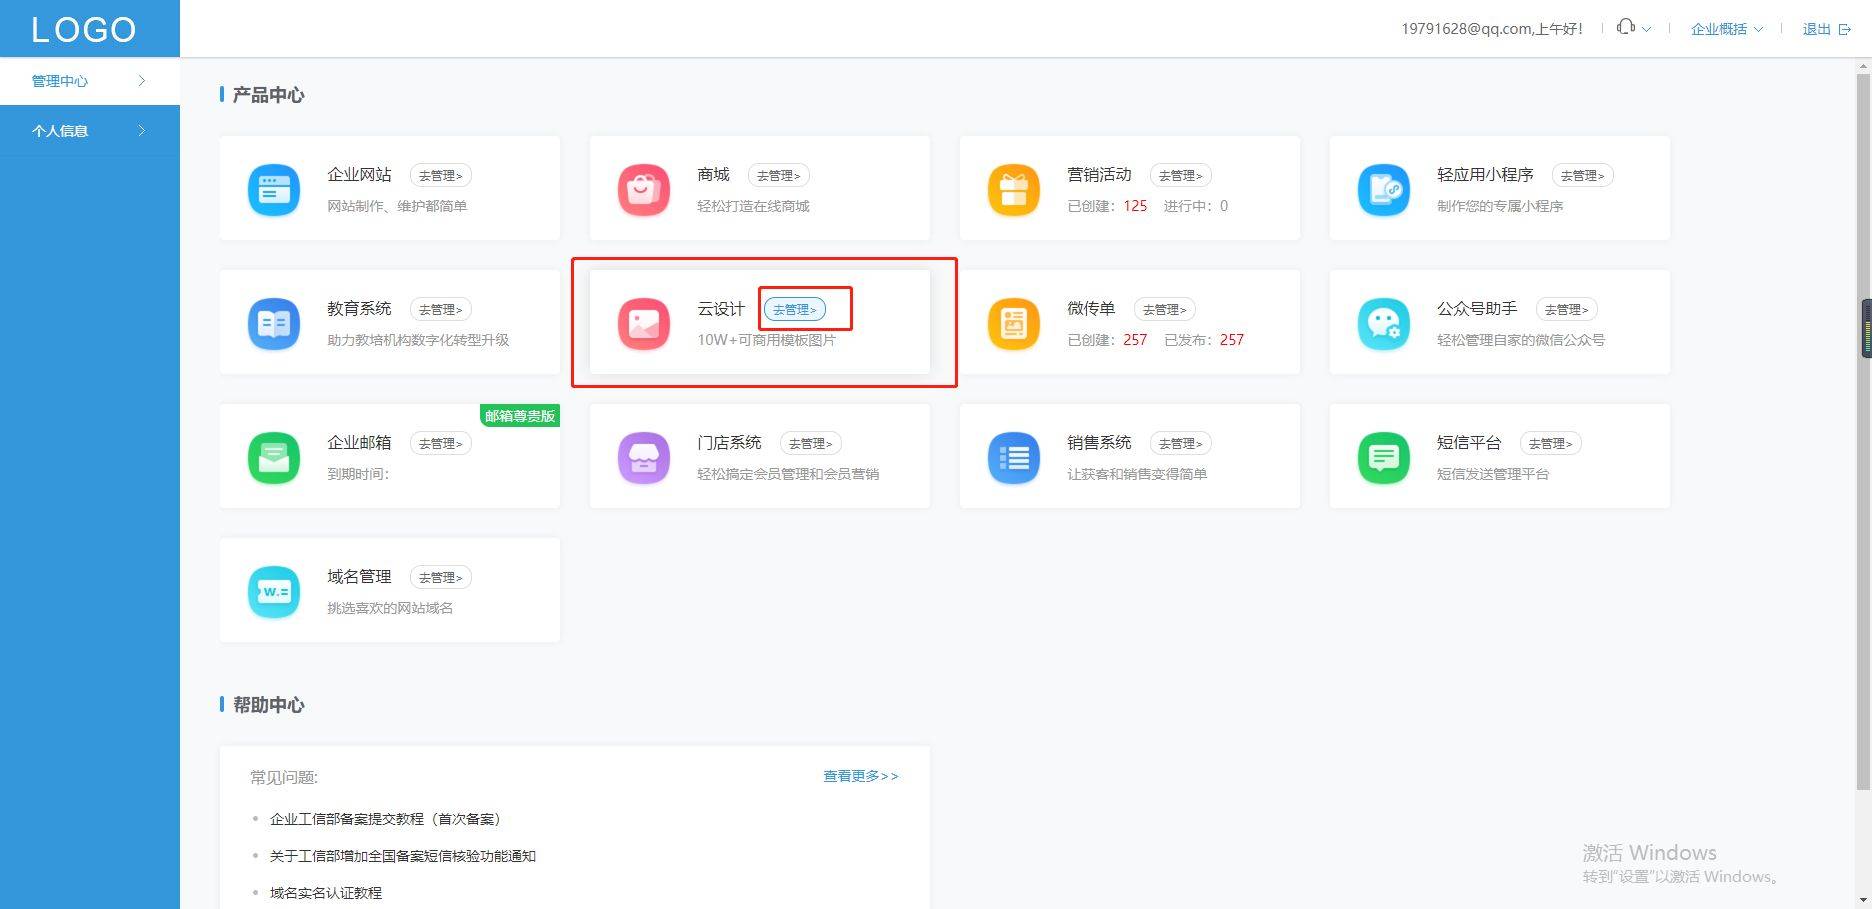Open 去管理 for 公众号助手
The width and height of the screenshot is (1872, 909).
[x=1567, y=309]
